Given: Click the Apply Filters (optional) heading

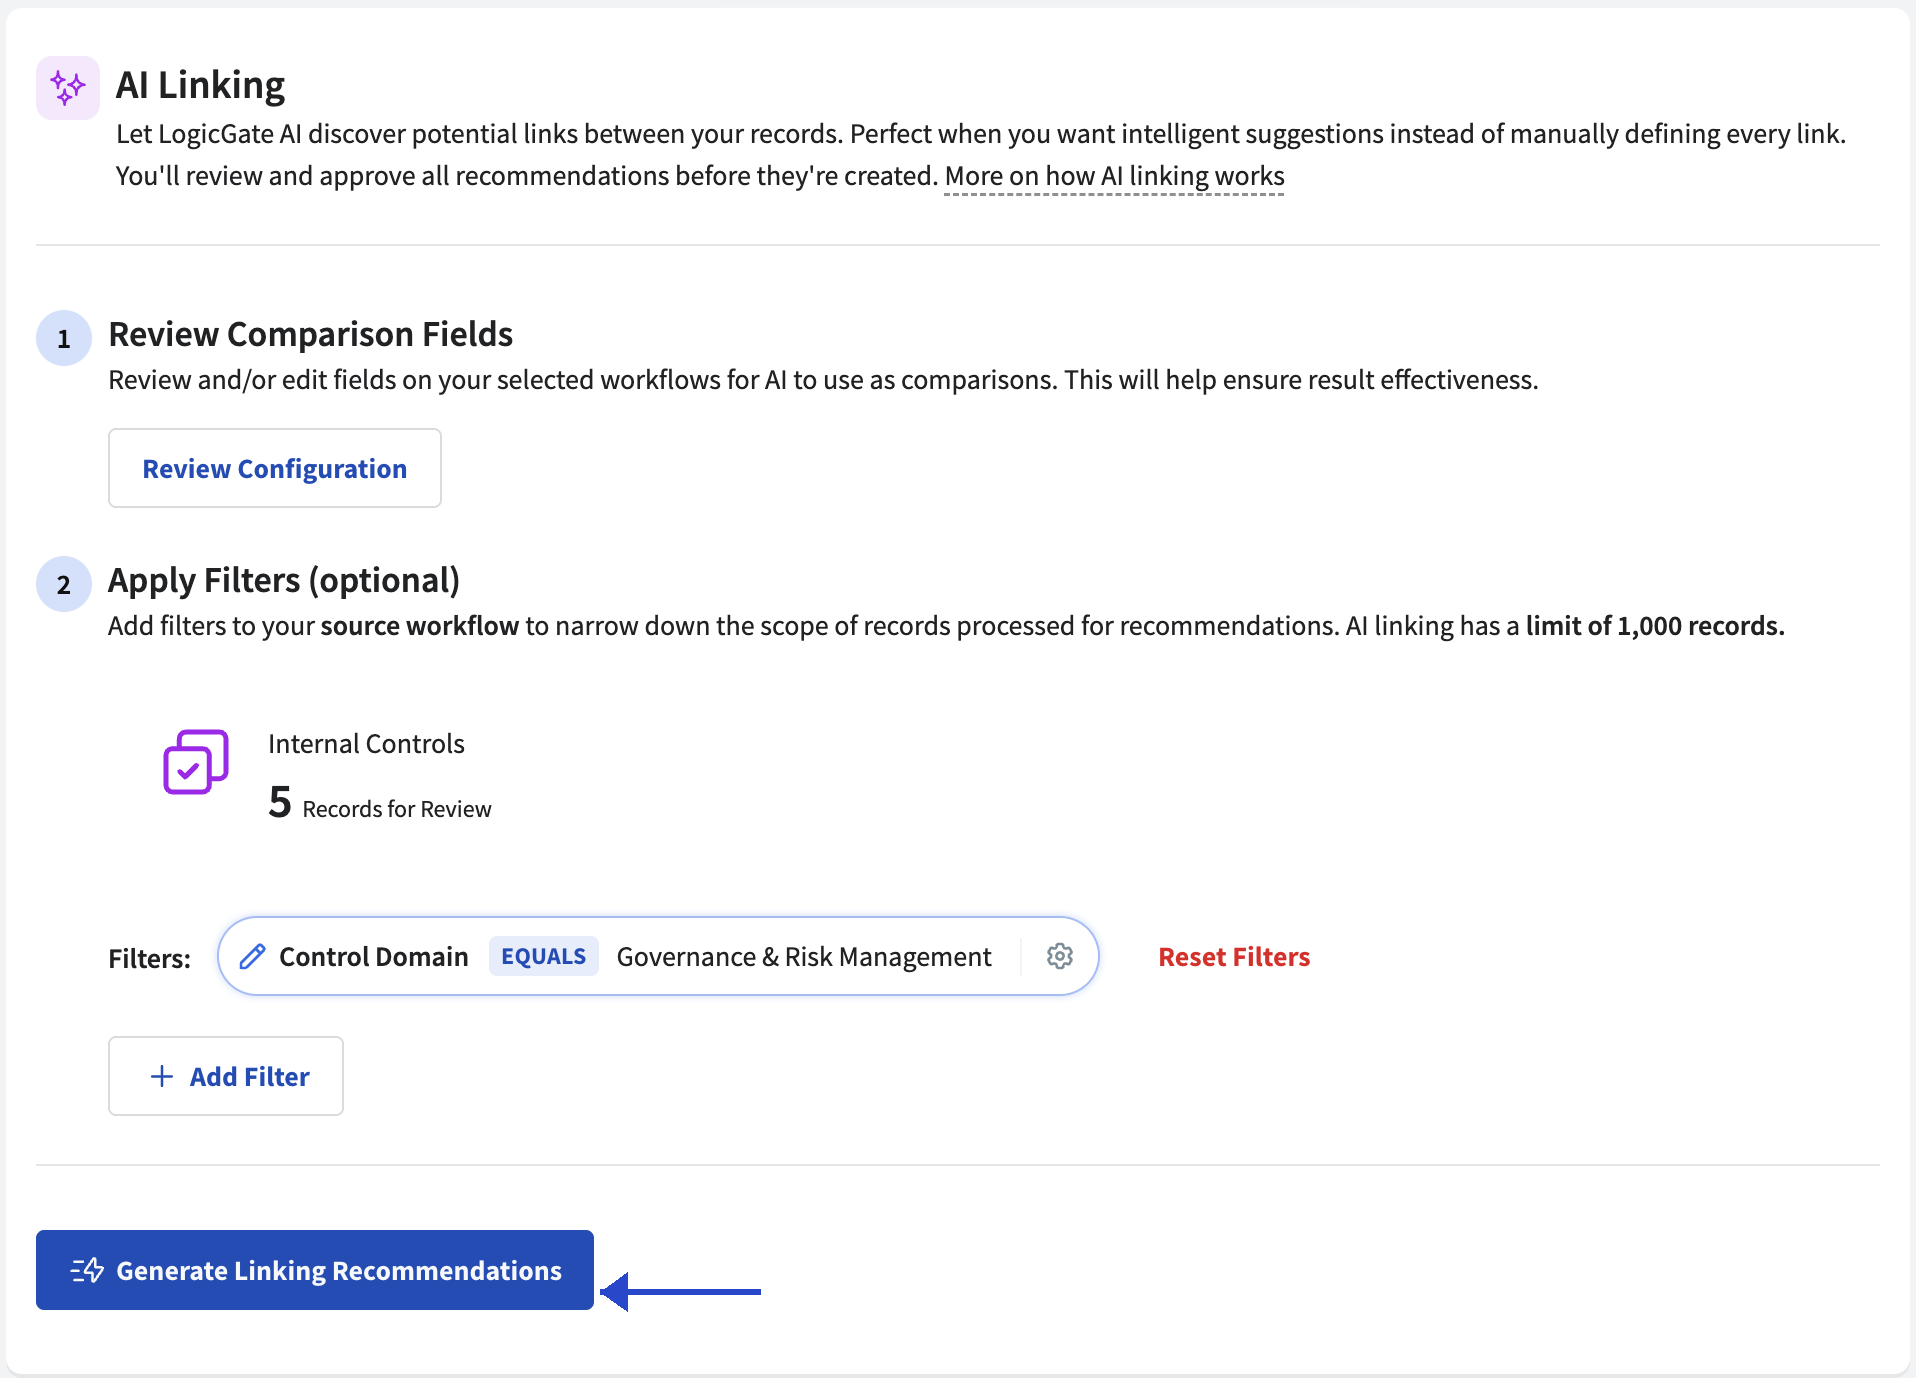Looking at the screenshot, I should point(284,581).
